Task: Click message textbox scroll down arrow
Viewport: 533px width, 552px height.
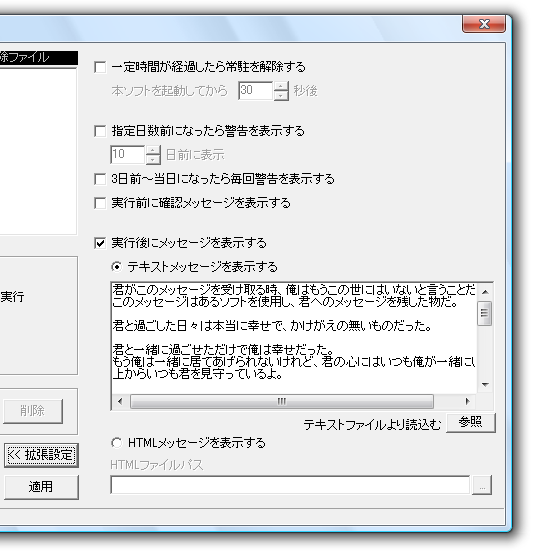Action: click(485, 385)
